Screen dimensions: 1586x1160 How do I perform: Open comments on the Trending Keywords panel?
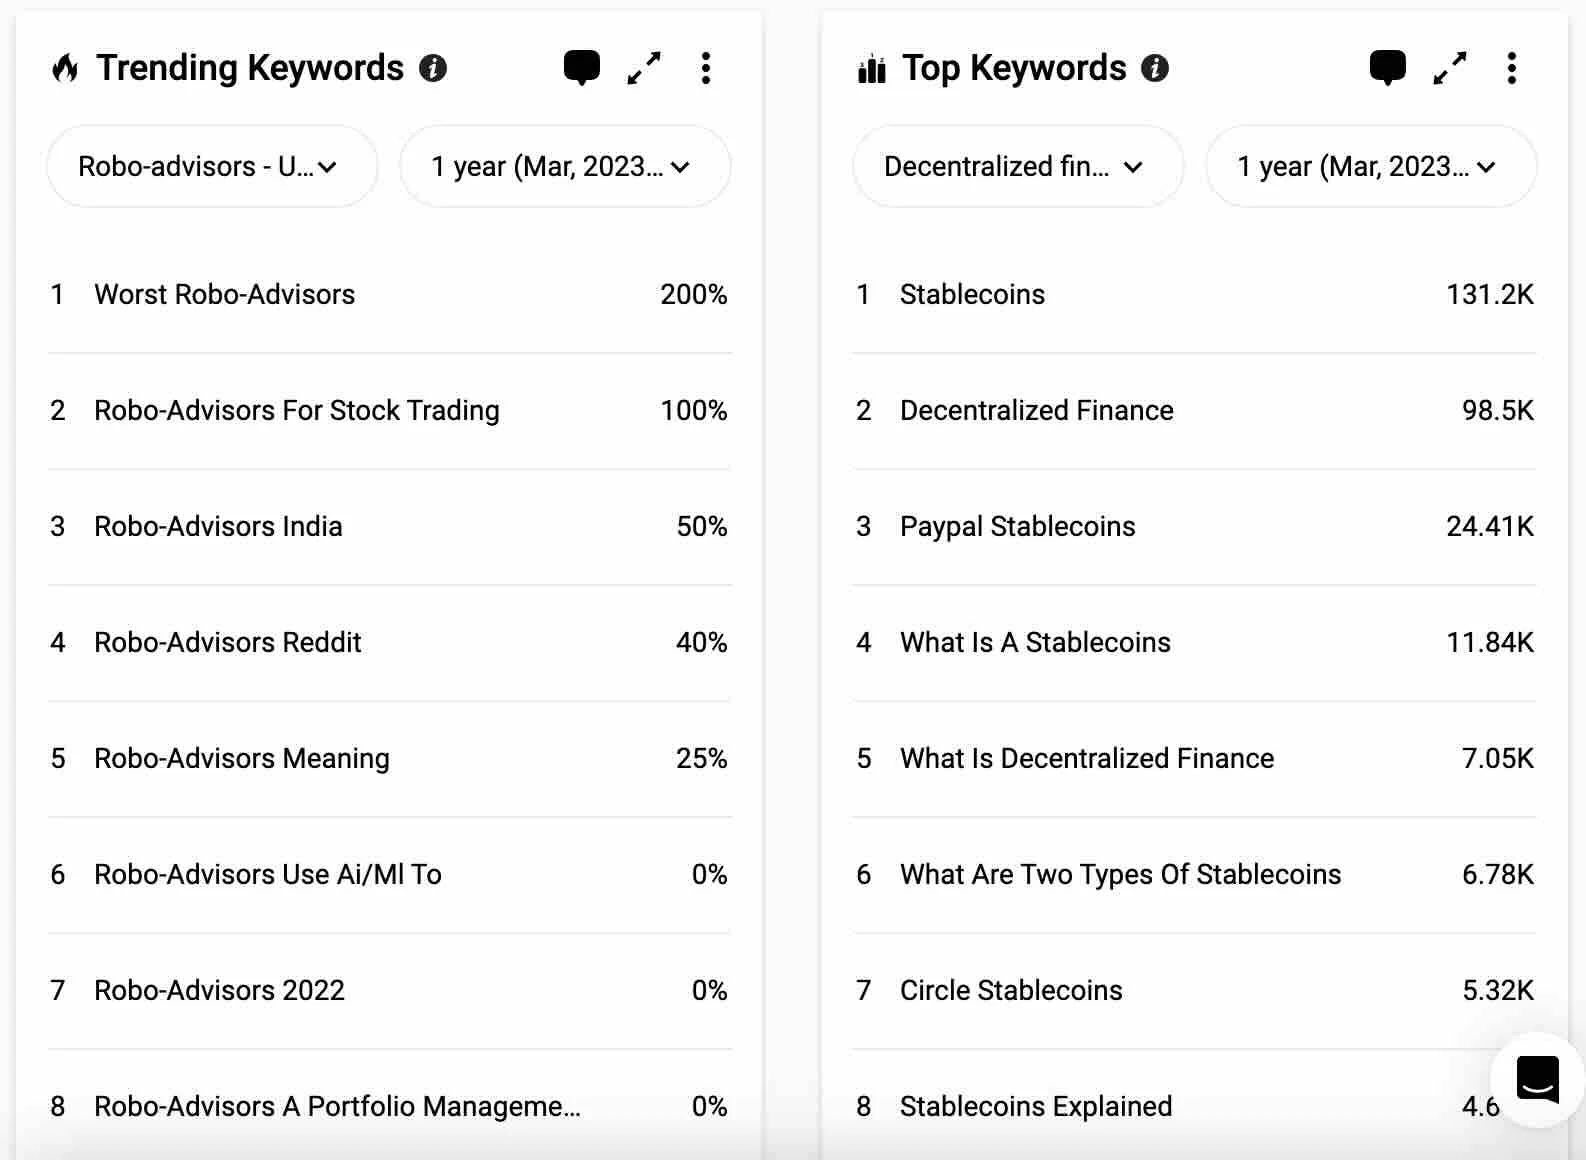pyautogui.click(x=581, y=68)
